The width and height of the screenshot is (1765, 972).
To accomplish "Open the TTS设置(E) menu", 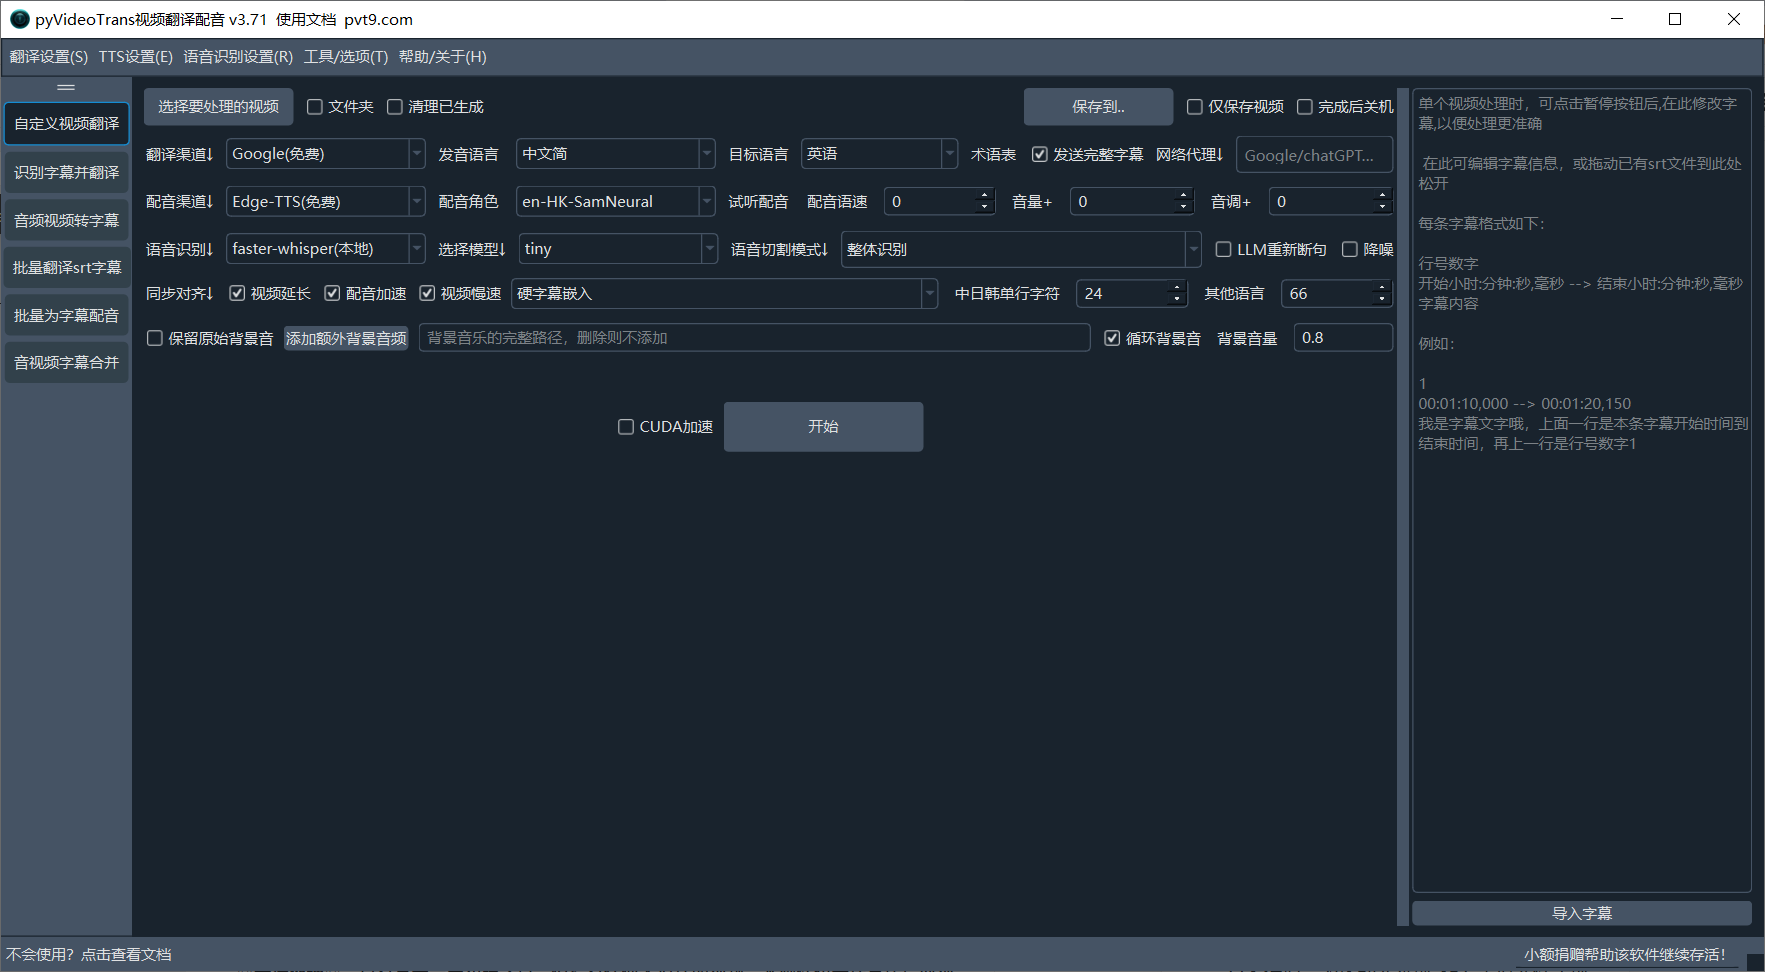I will click(136, 57).
